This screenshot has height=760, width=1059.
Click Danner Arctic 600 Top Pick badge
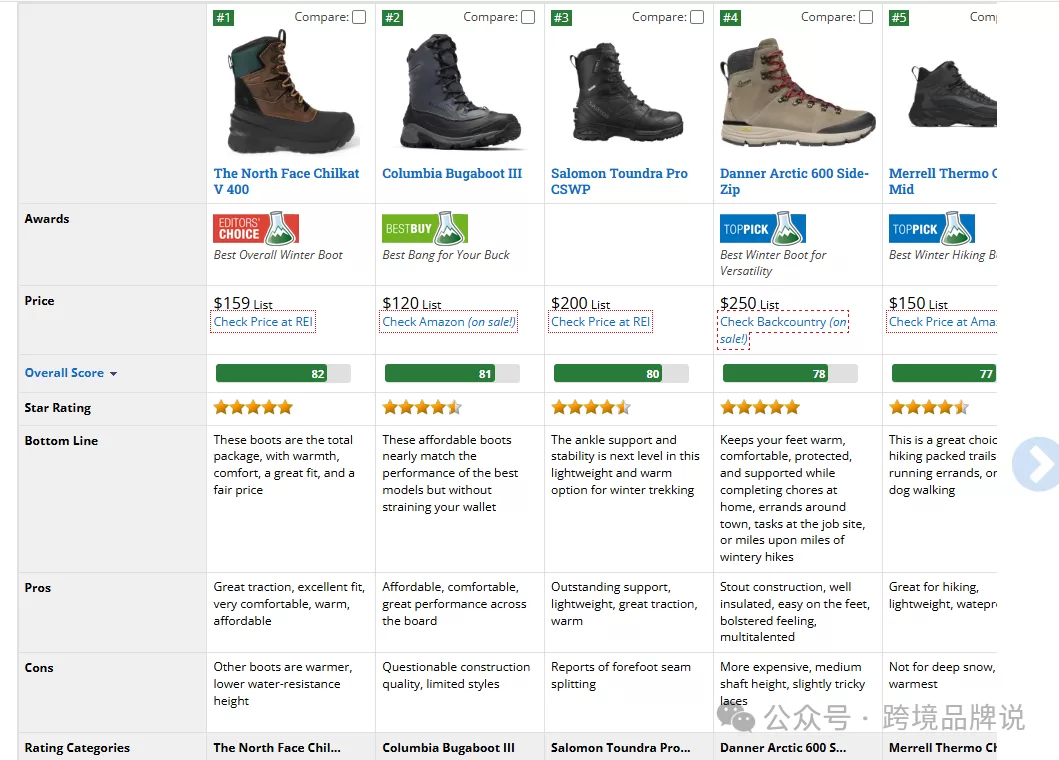coord(763,229)
